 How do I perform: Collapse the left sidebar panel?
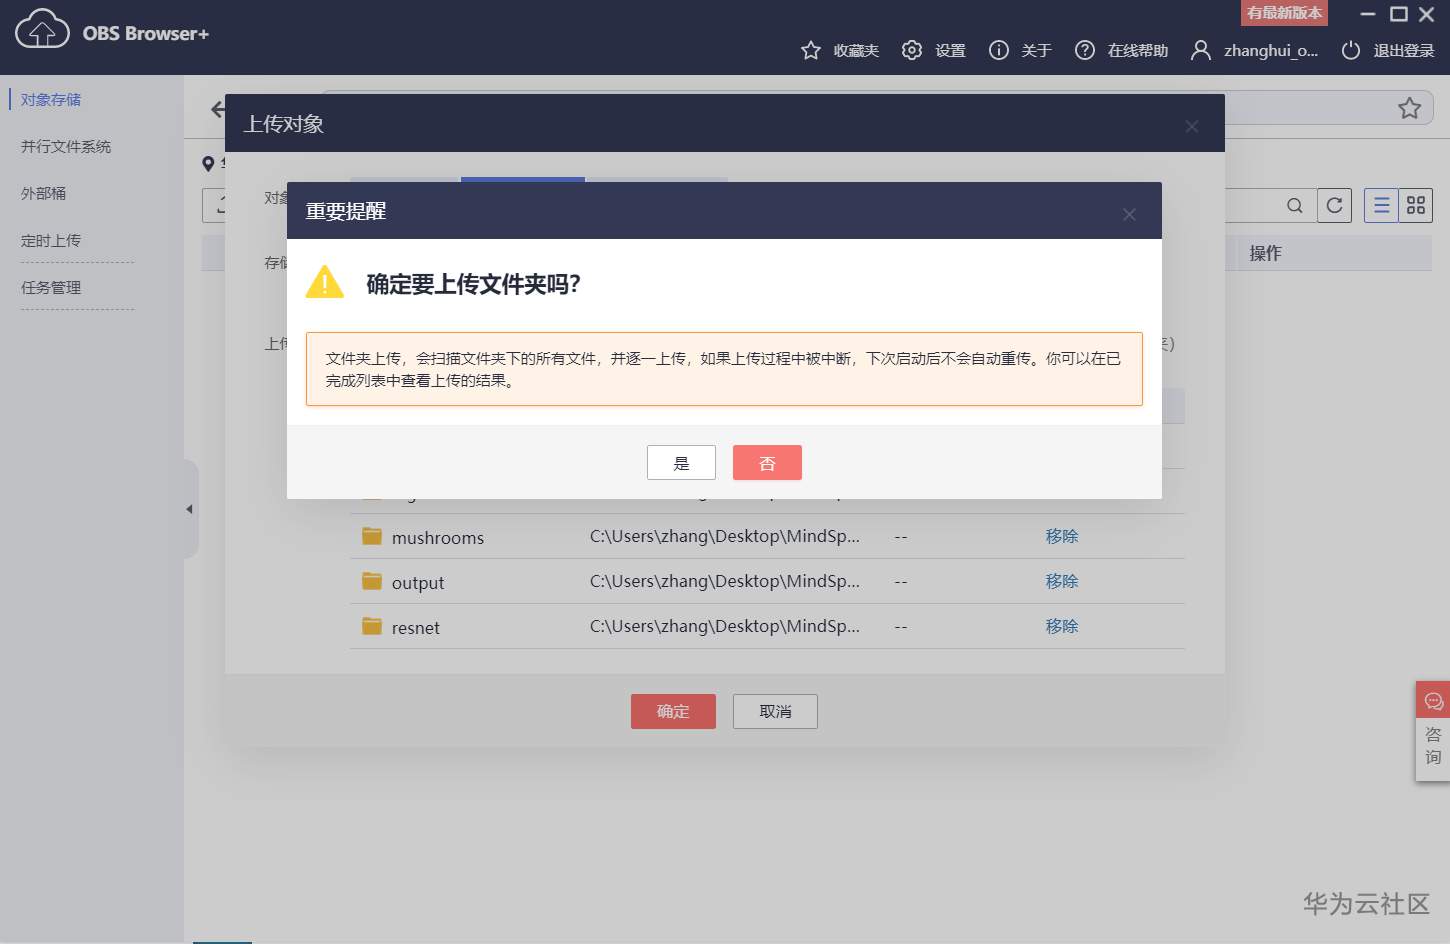190,509
